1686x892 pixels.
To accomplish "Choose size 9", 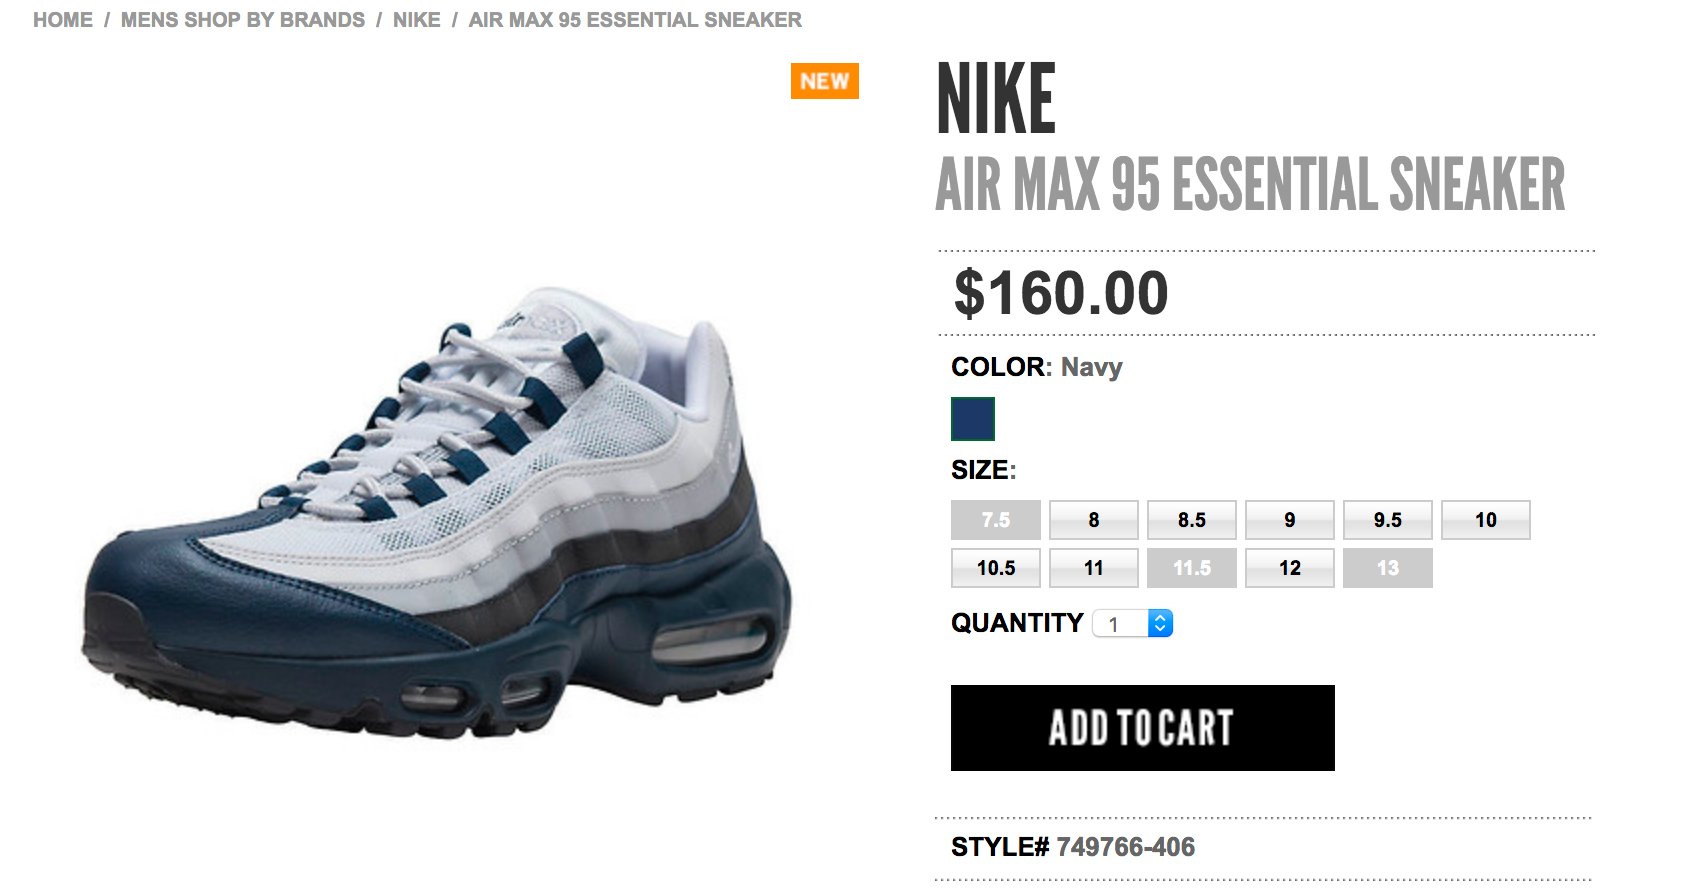I will [1290, 520].
